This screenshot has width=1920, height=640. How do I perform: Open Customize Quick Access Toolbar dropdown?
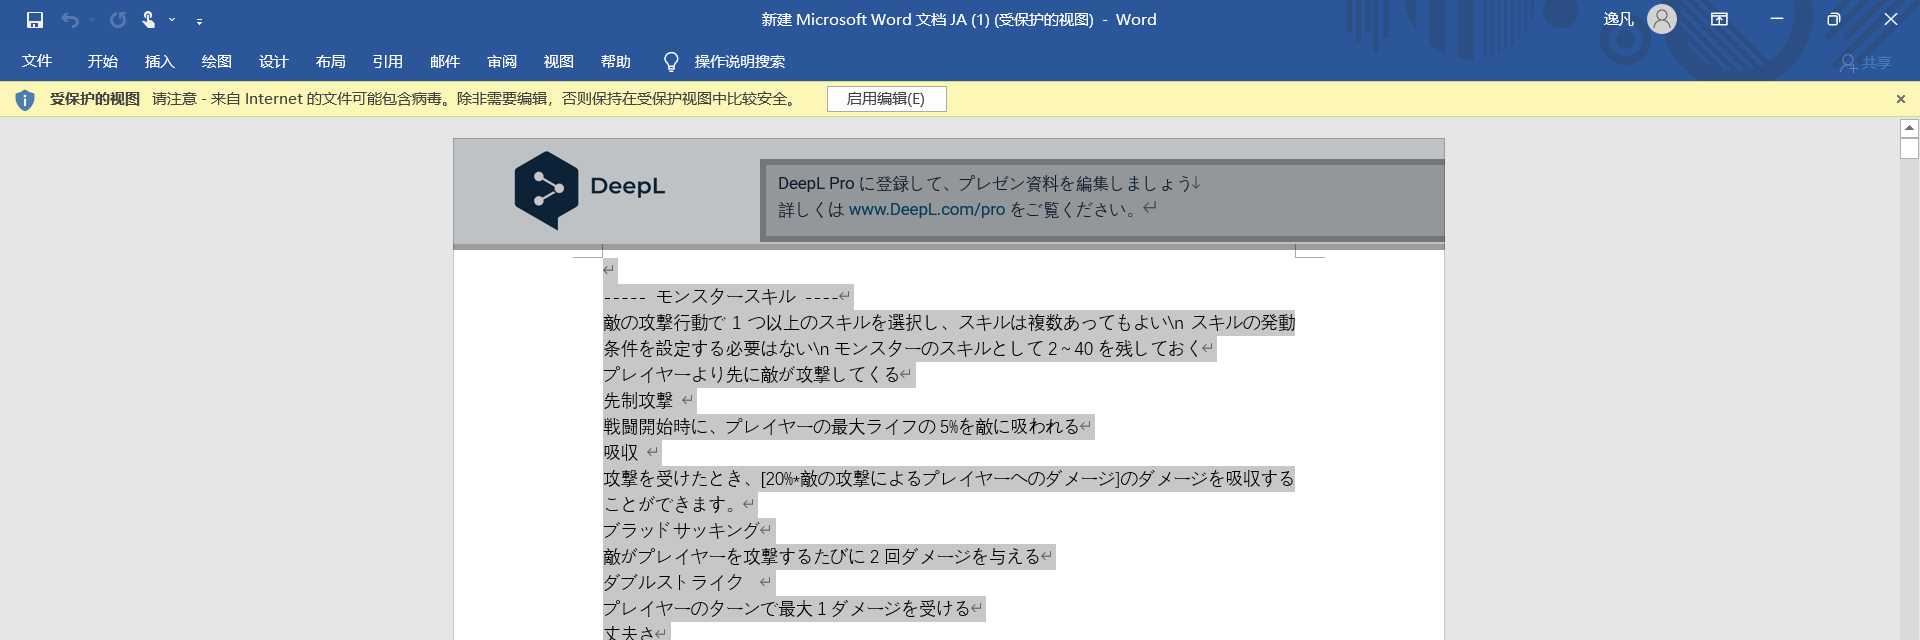click(199, 20)
